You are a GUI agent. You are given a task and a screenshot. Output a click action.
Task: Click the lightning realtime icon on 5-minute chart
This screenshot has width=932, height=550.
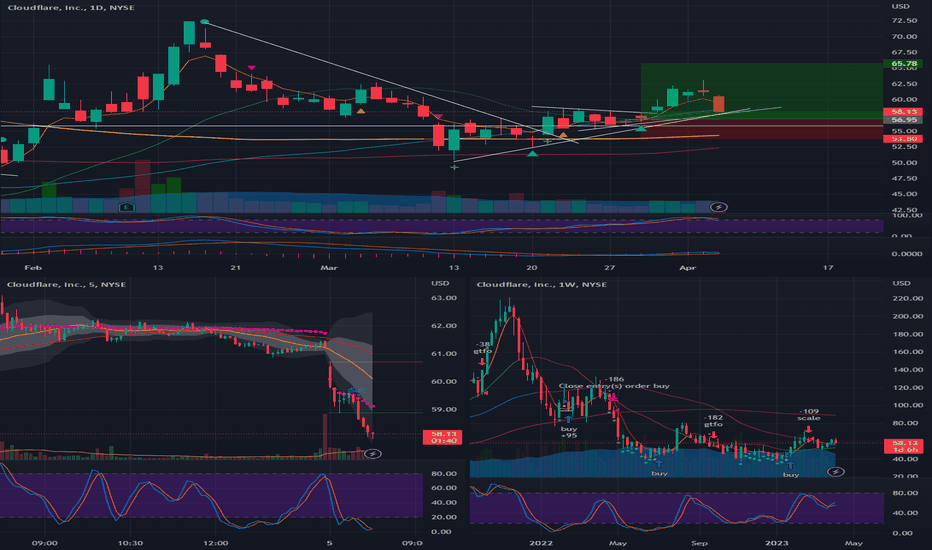[373, 454]
